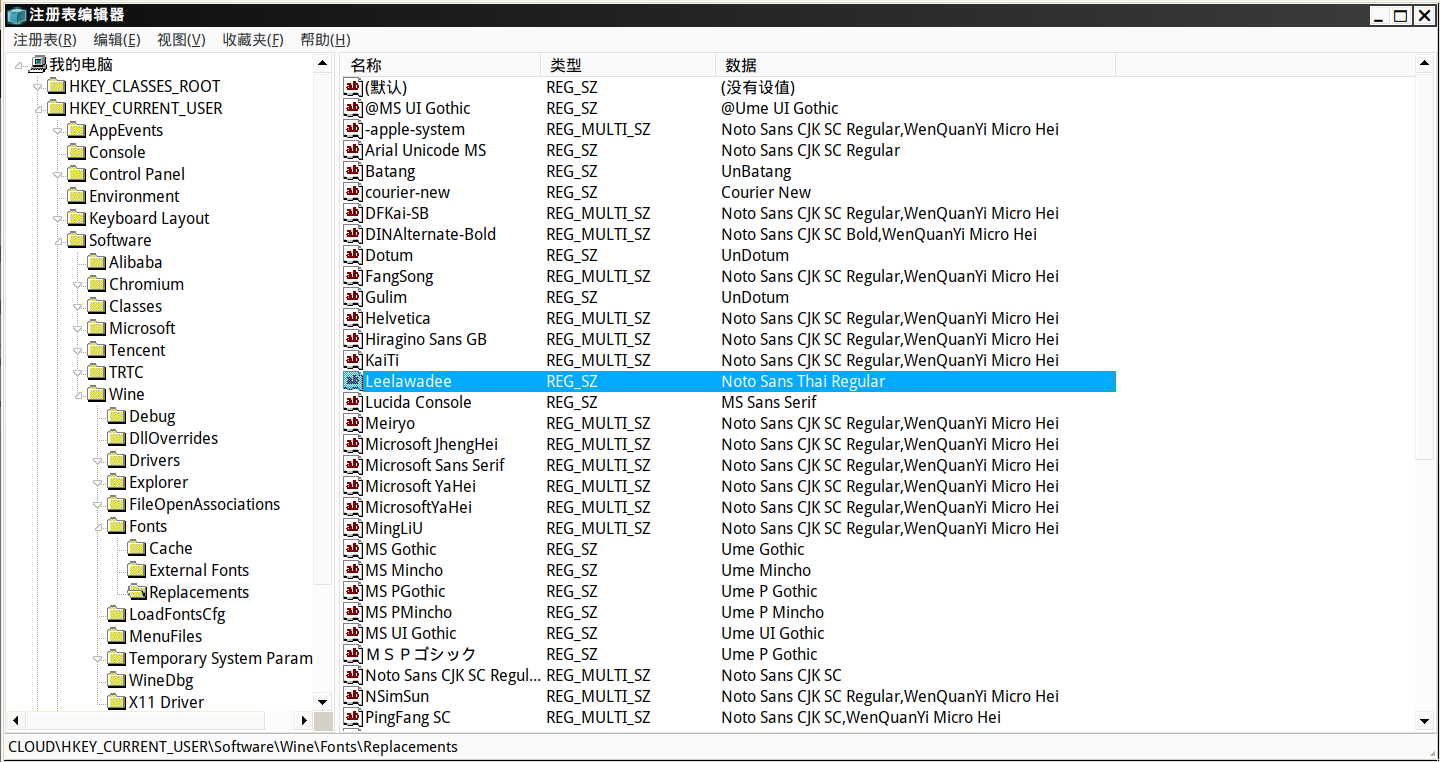Expand the Tencent key
The height and width of the screenshot is (762, 1440).
[x=78, y=351]
